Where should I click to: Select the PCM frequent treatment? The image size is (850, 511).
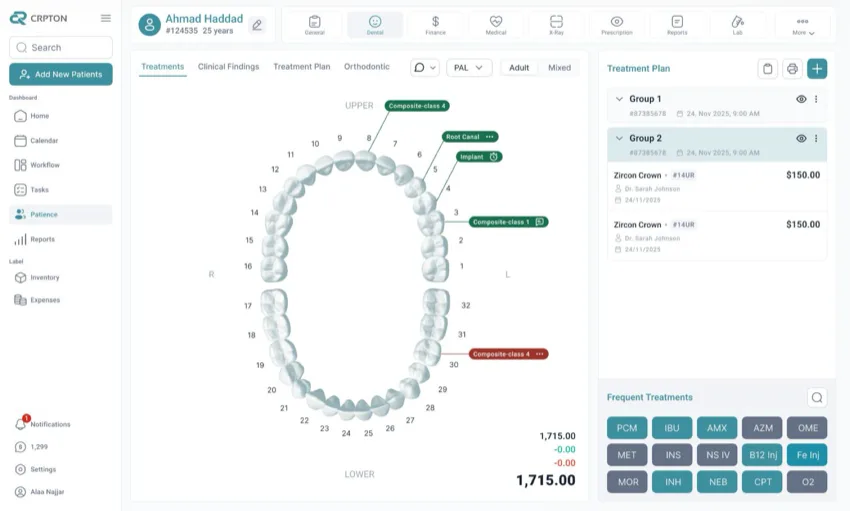tap(627, 428)
